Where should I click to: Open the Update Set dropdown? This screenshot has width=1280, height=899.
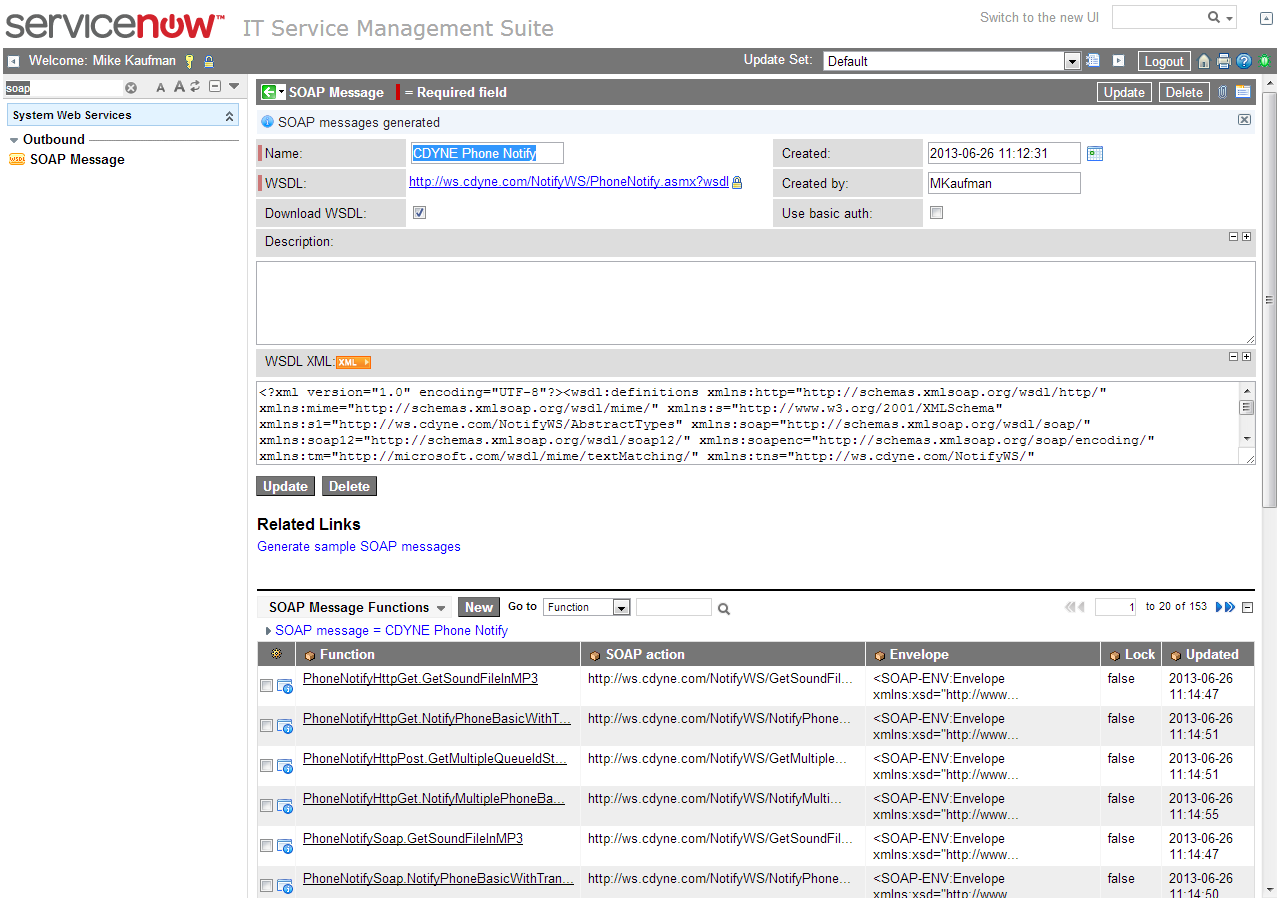pyautogui.click(x=952, y=61)
